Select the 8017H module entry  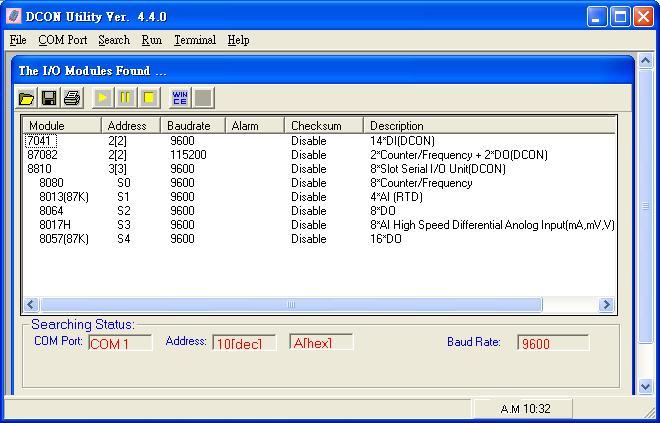(x=55, y=225)
